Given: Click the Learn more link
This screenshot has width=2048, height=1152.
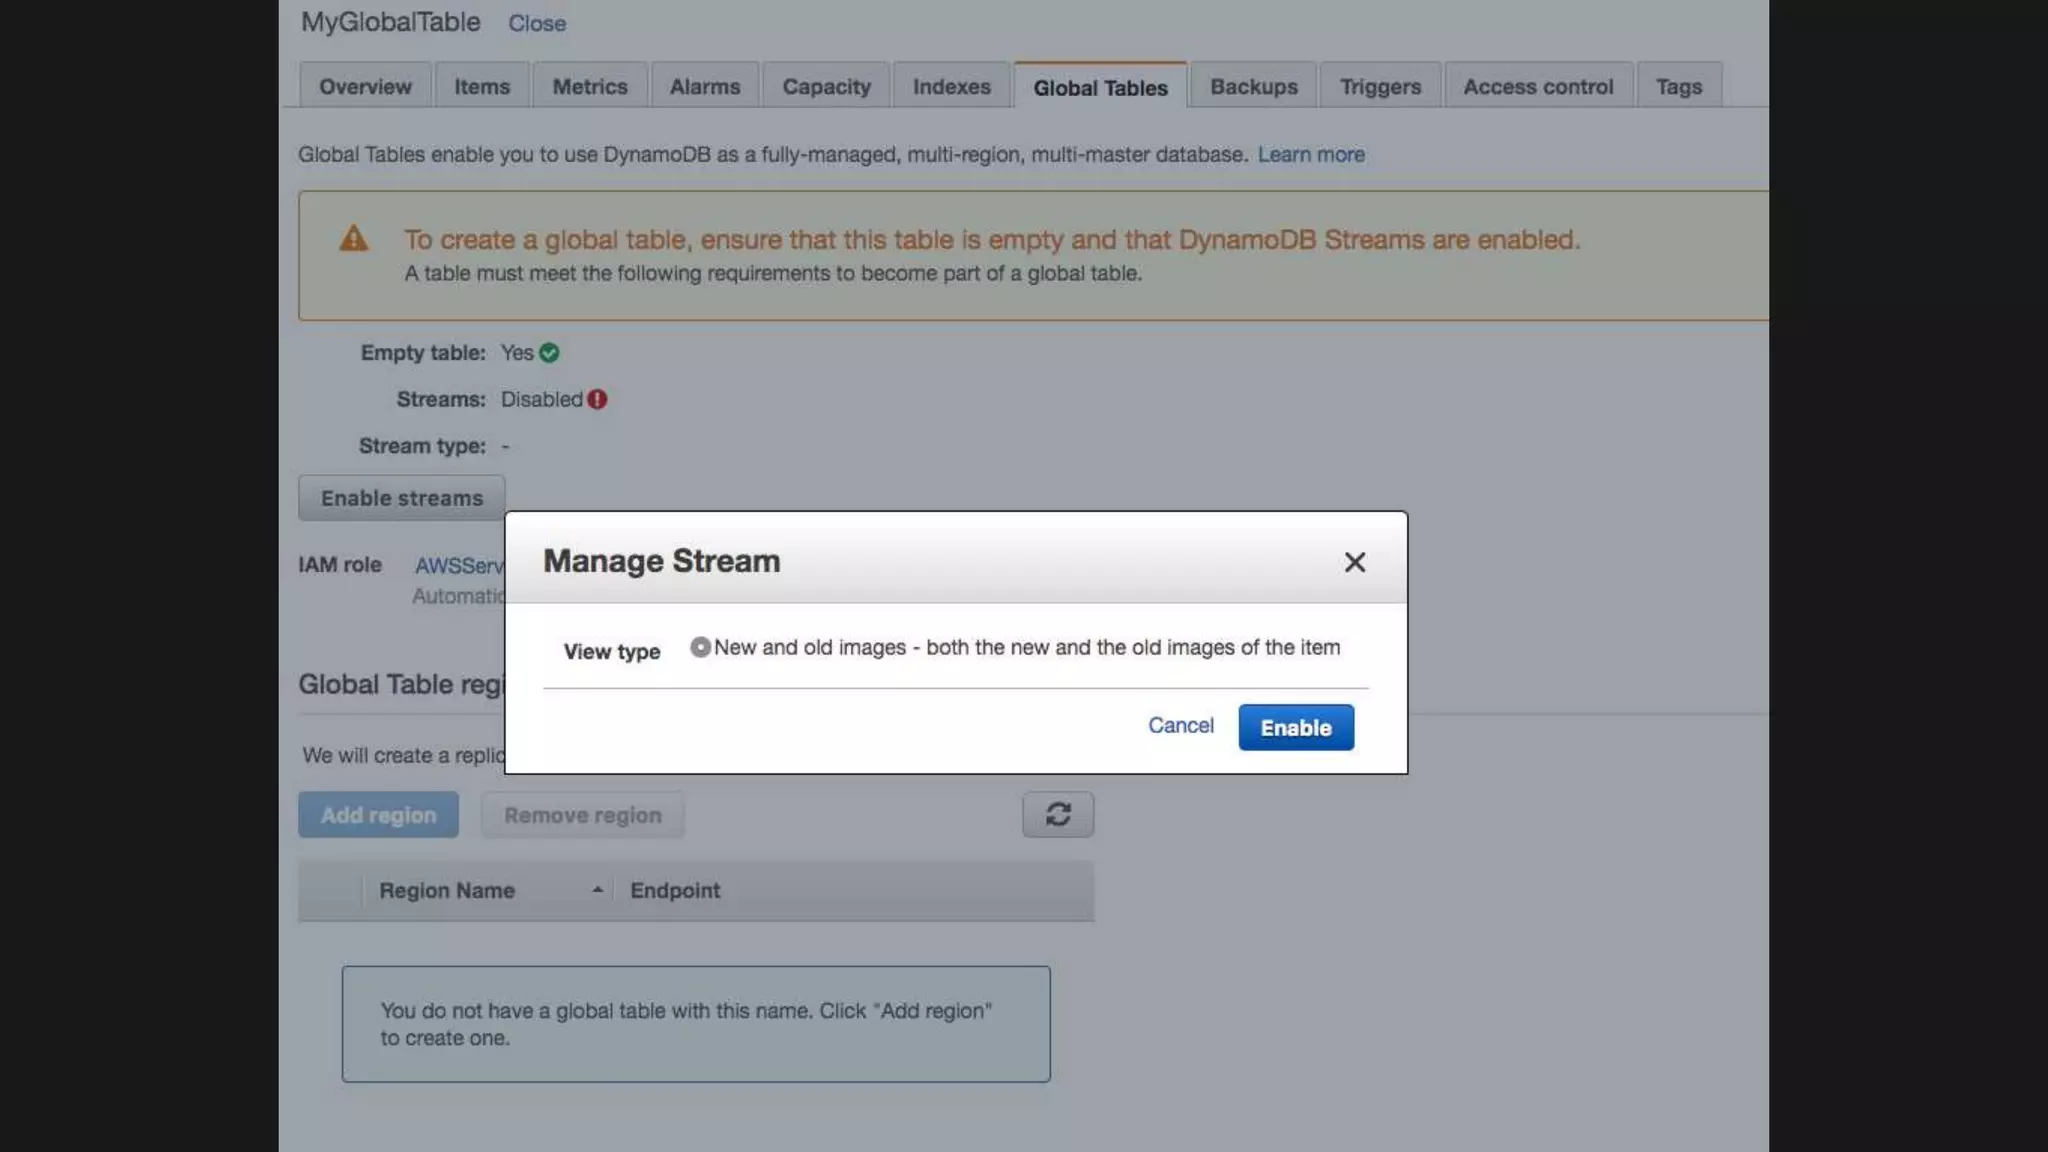Looking at the screenshot, I should [x=1310, y=155].
